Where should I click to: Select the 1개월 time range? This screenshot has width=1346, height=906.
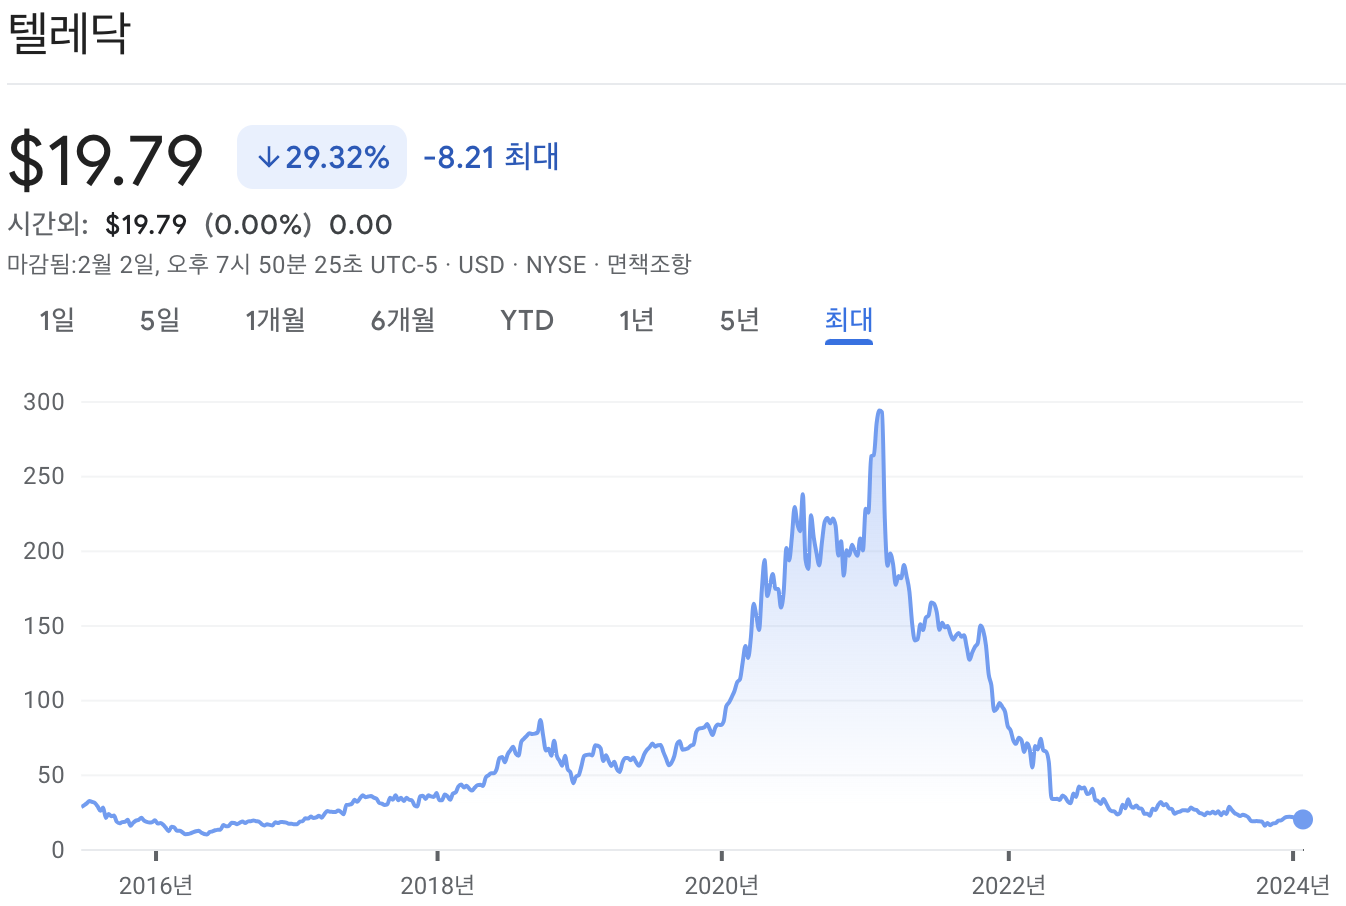(x=274, y=320)
